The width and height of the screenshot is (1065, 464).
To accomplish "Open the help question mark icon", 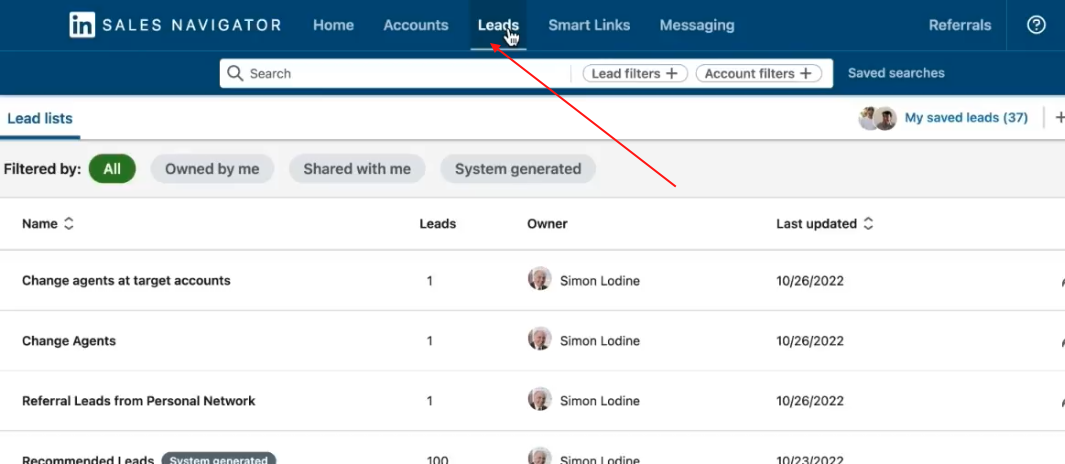I will coord(1036,25).
